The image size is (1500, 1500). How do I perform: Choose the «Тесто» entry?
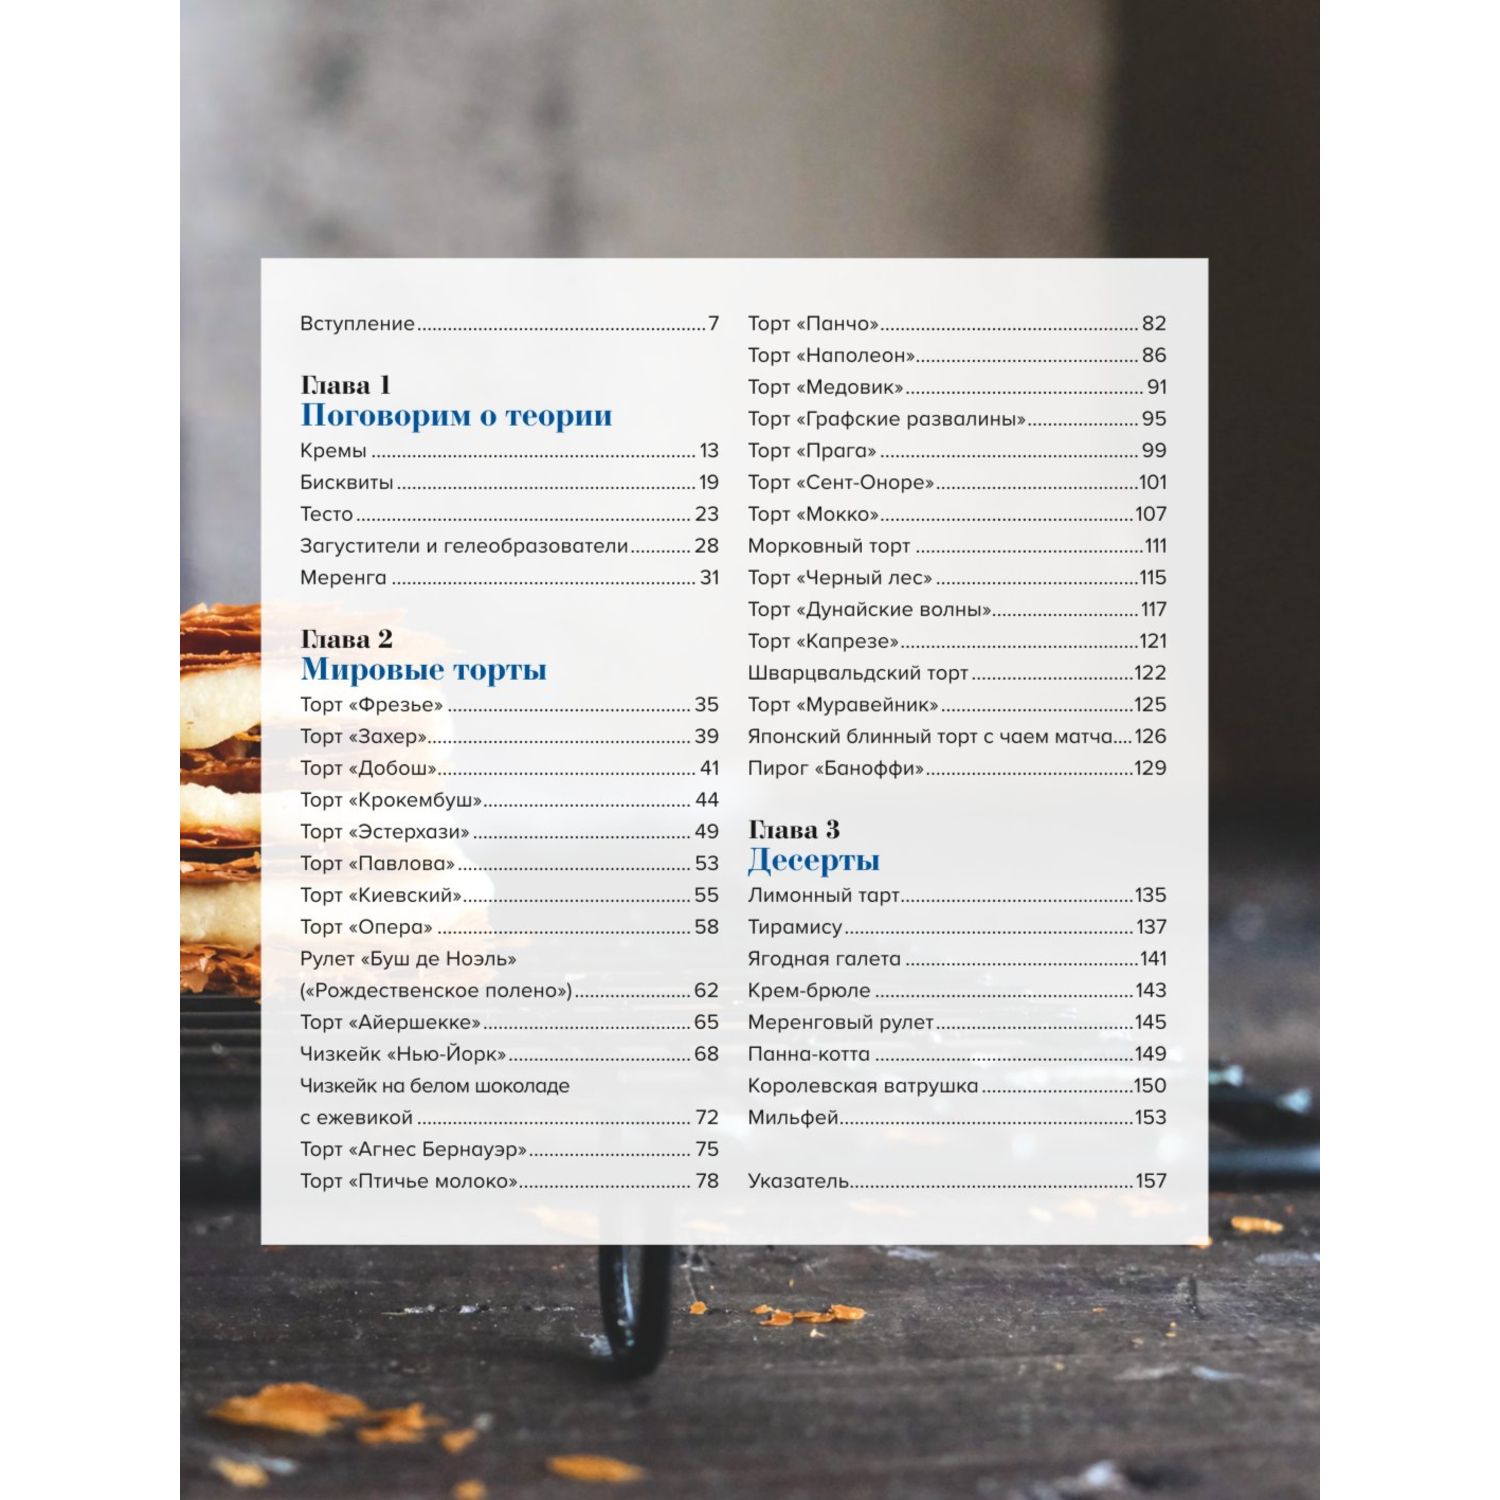[x=510, y=514]
